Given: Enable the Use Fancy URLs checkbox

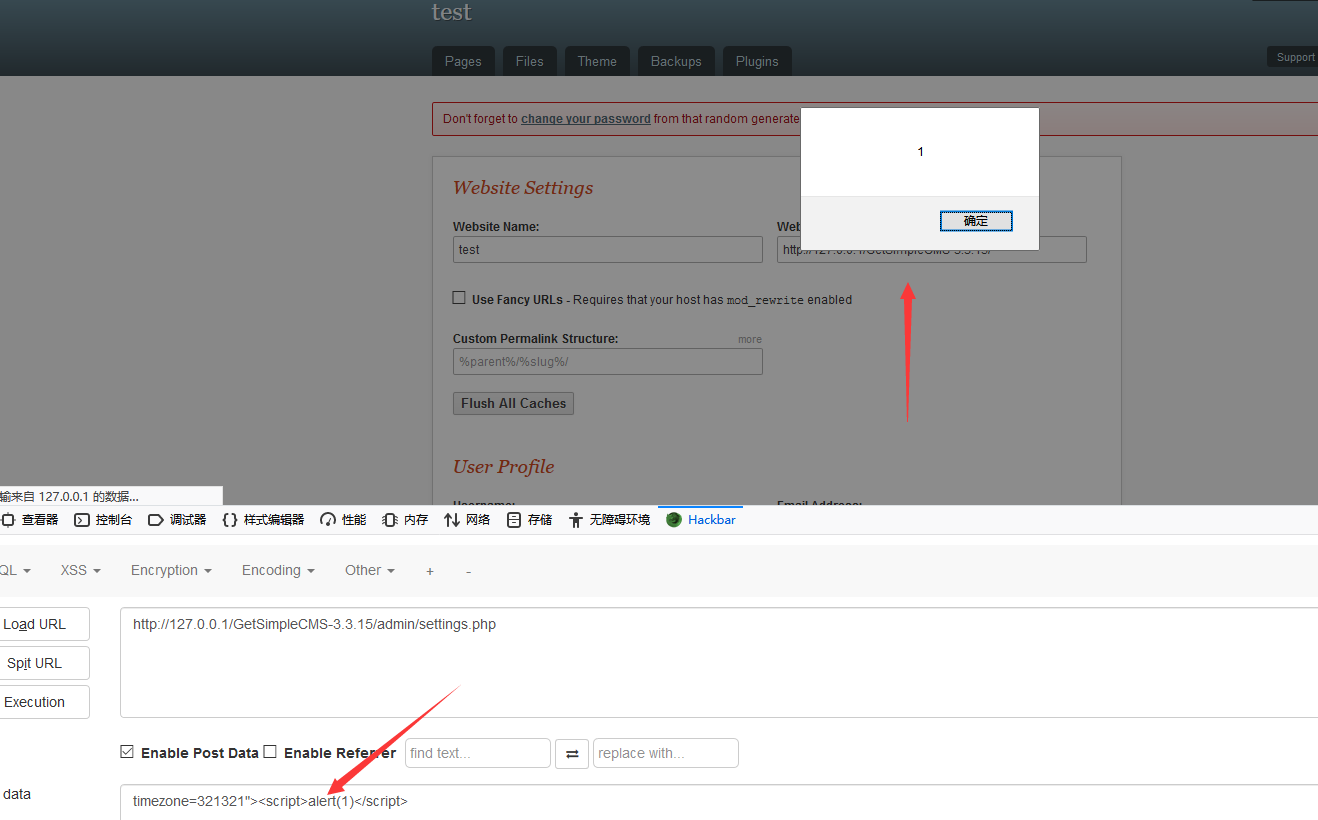Looking at the screenshot, I should point(459,298).
